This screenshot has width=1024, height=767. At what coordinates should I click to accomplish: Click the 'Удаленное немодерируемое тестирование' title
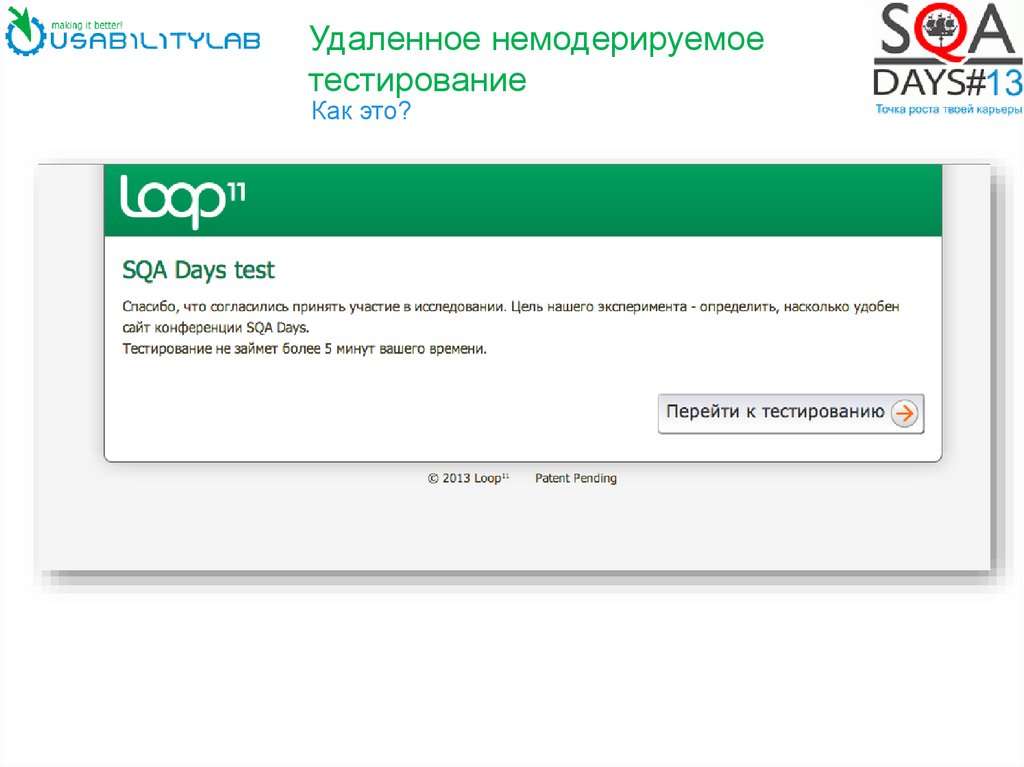tap(536, 59)
